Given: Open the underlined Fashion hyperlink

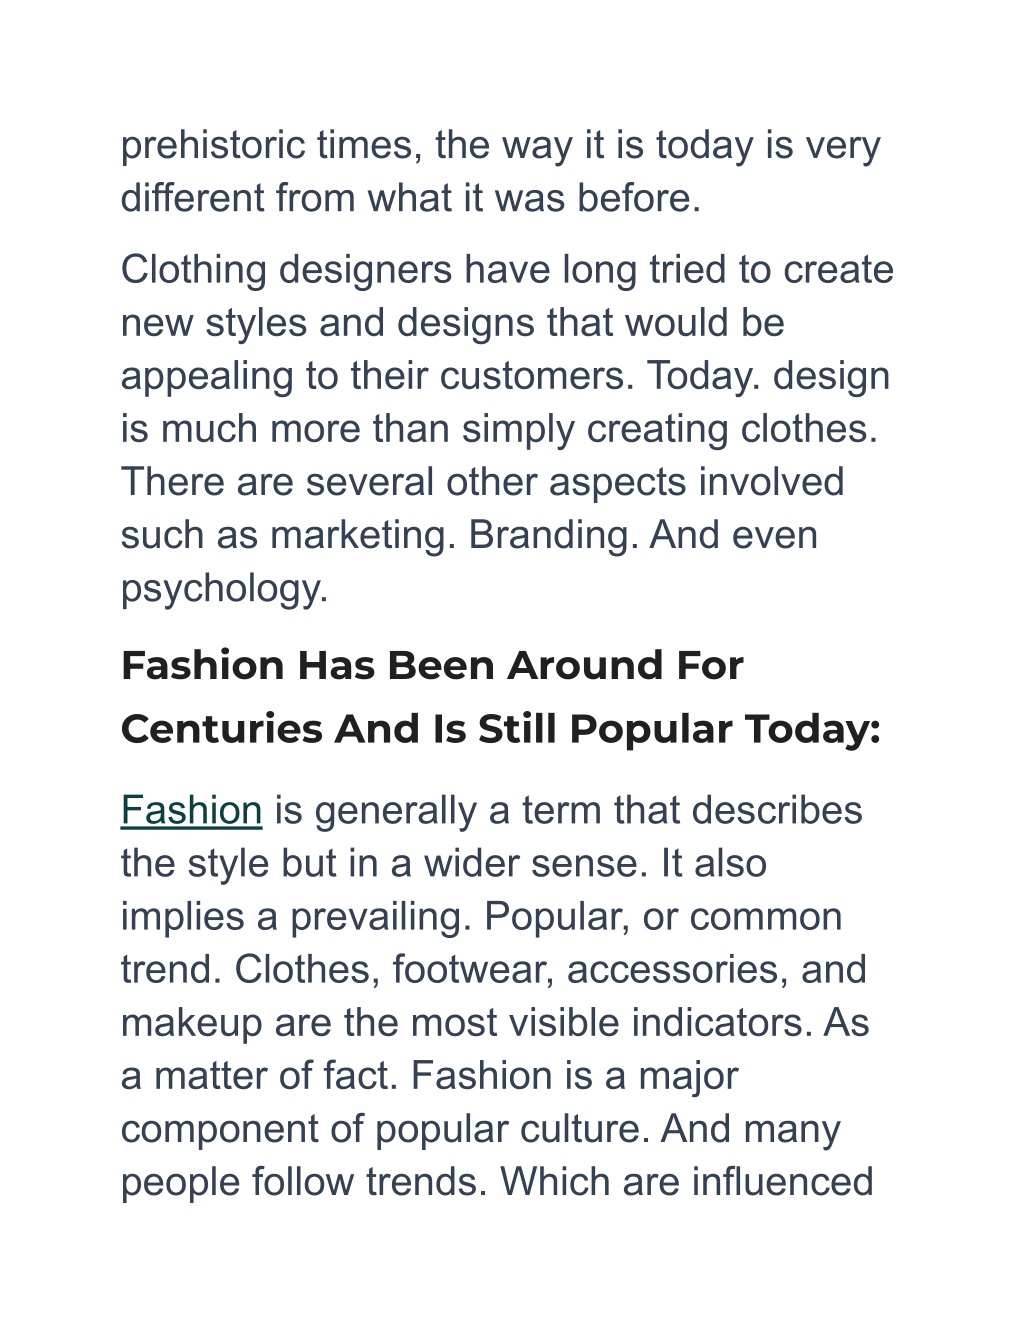Looking at the screenshot, I should (191, 810).
